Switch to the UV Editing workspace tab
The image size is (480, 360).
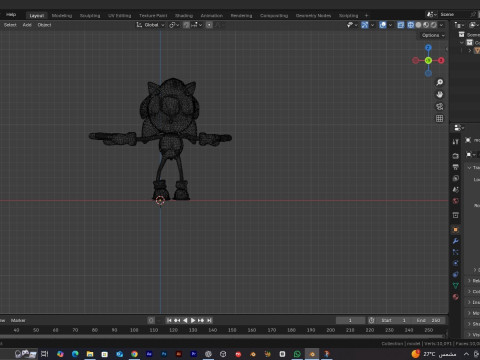coord(119,16)
